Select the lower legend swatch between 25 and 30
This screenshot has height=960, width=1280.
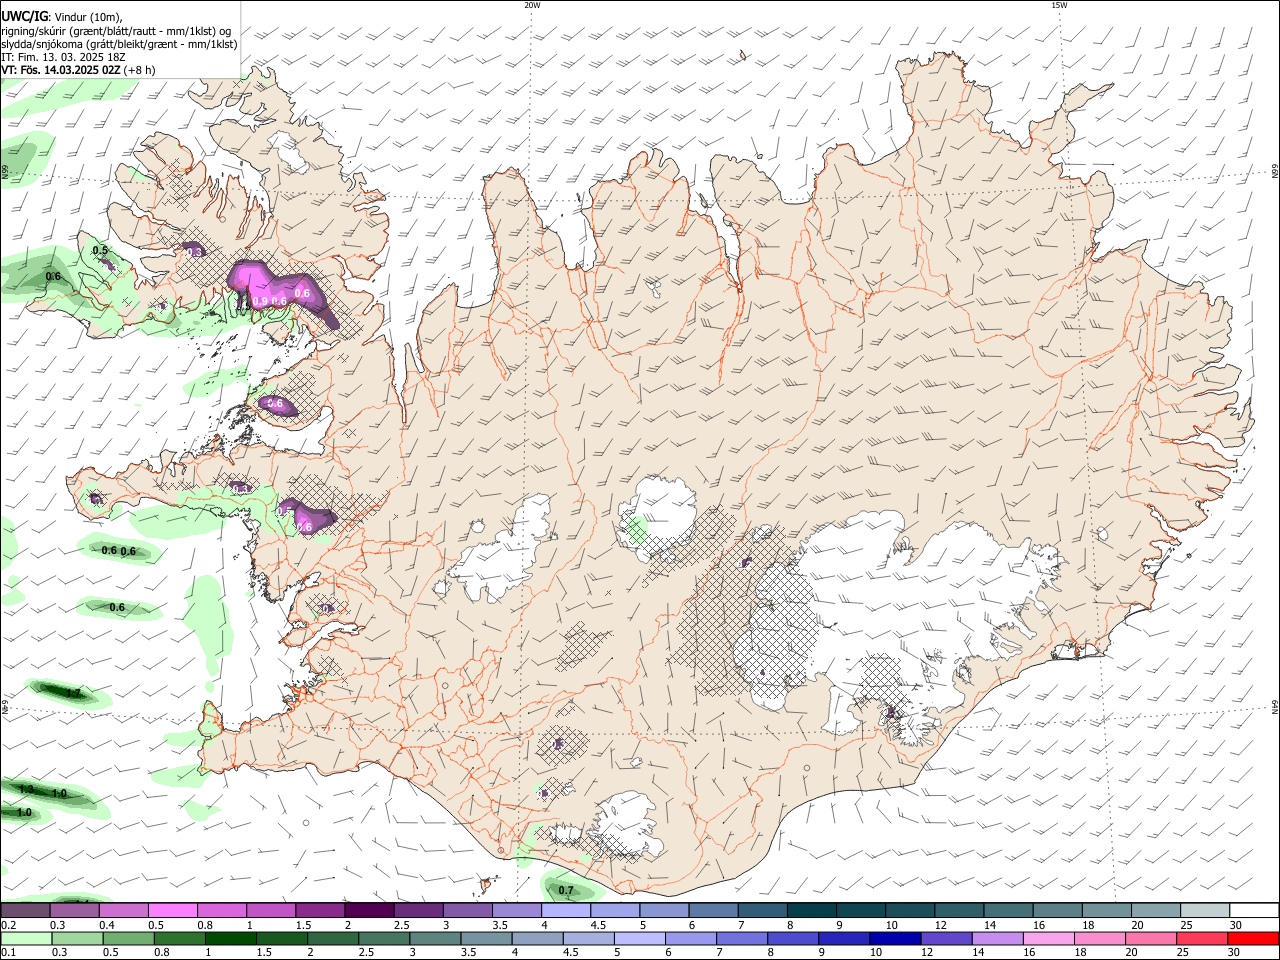click(x=1202, y=938)
